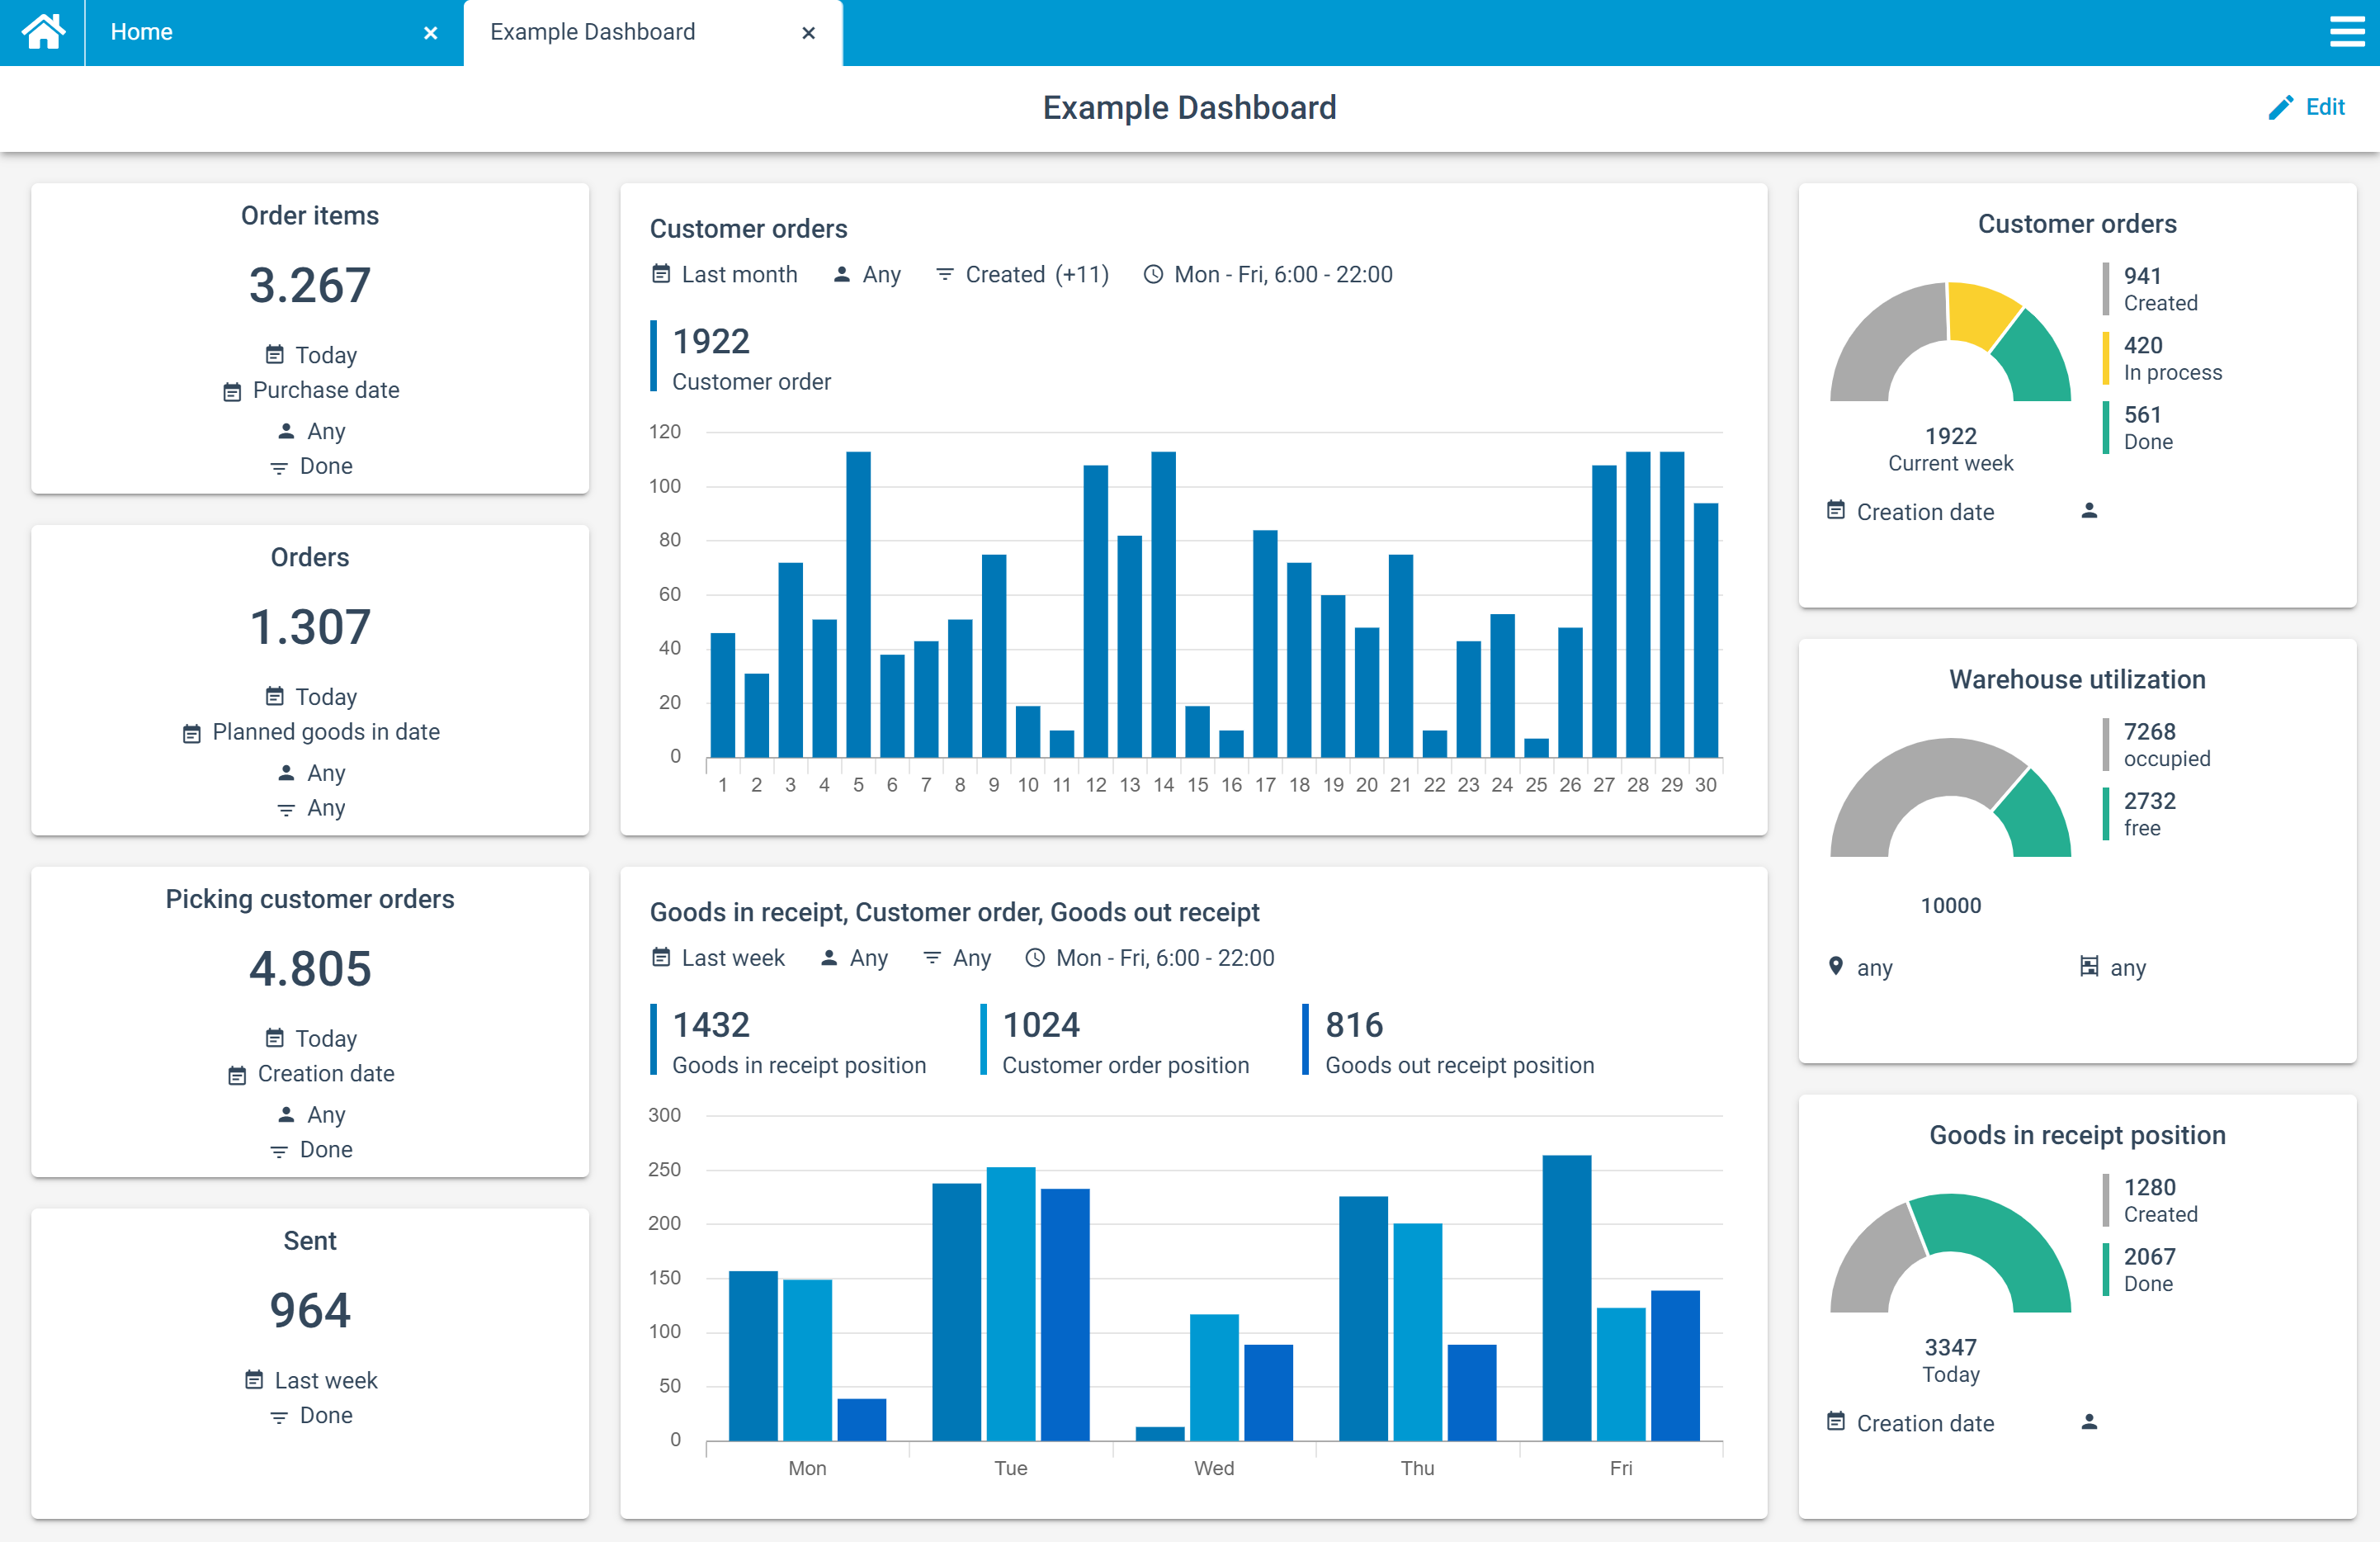Image resolution: width=2380 pixels, height=1542 pixels.
Task: Click the storage icon beside second 'any' in Warehouse utilization
Action: pyautogui.click(x=2089, y=967)
